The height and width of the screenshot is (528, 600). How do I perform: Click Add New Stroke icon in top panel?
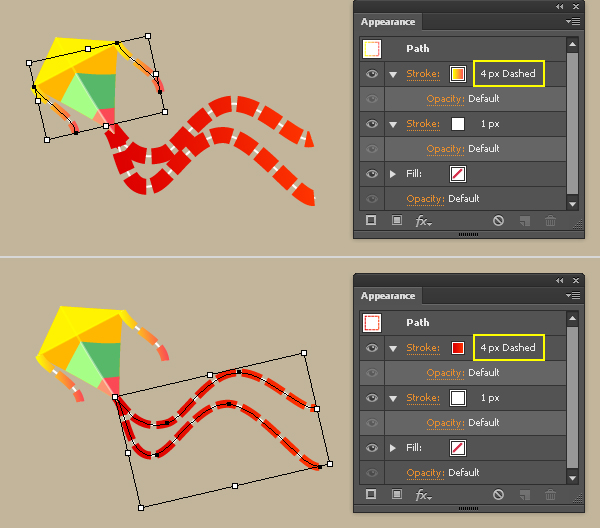point(371,220)
